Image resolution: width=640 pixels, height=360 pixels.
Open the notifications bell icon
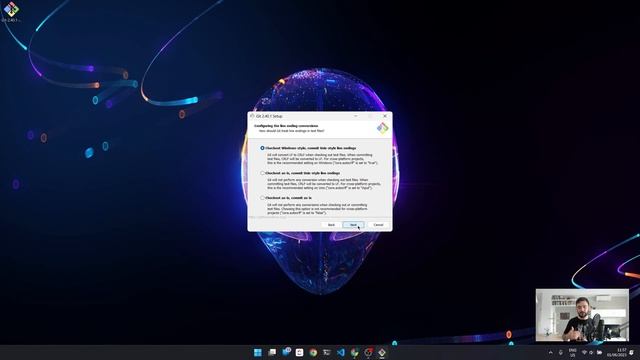pos(632,353)
